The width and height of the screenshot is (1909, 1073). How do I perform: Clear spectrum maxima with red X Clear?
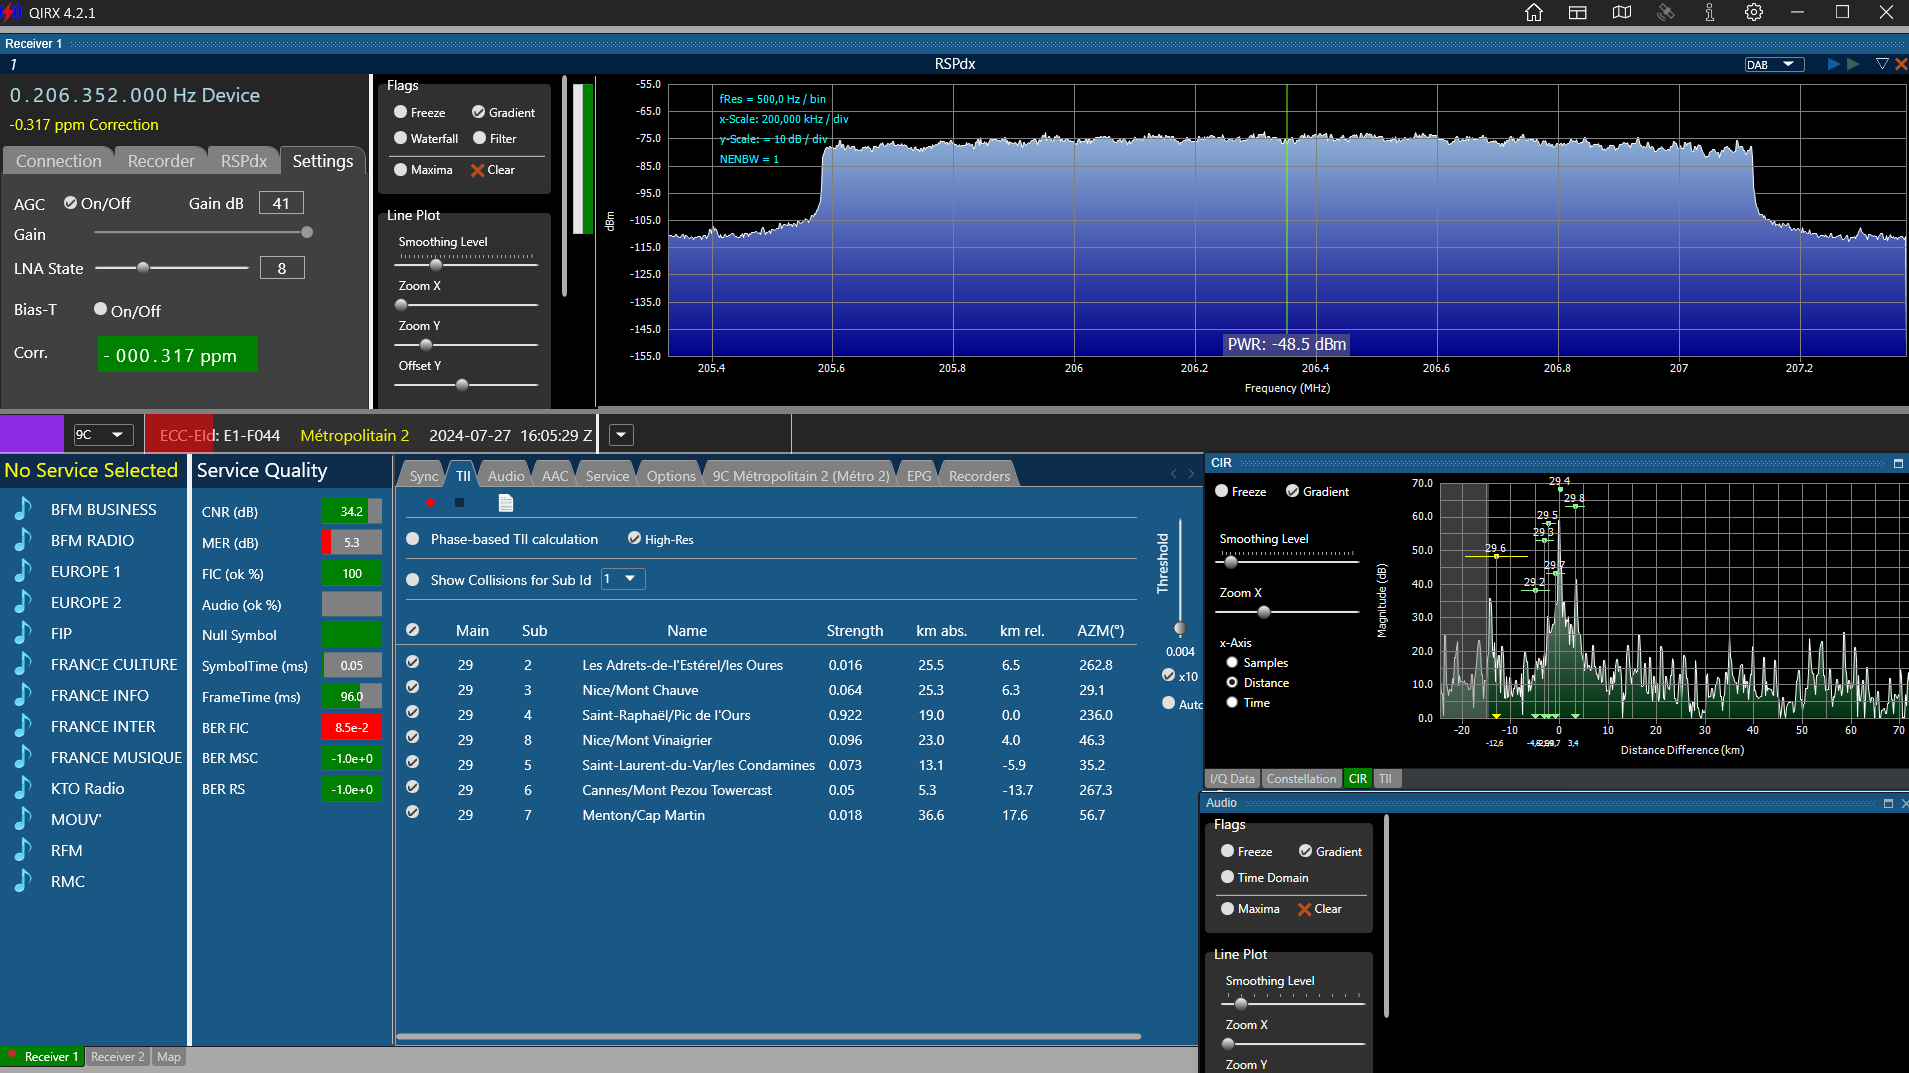point(493,170)
